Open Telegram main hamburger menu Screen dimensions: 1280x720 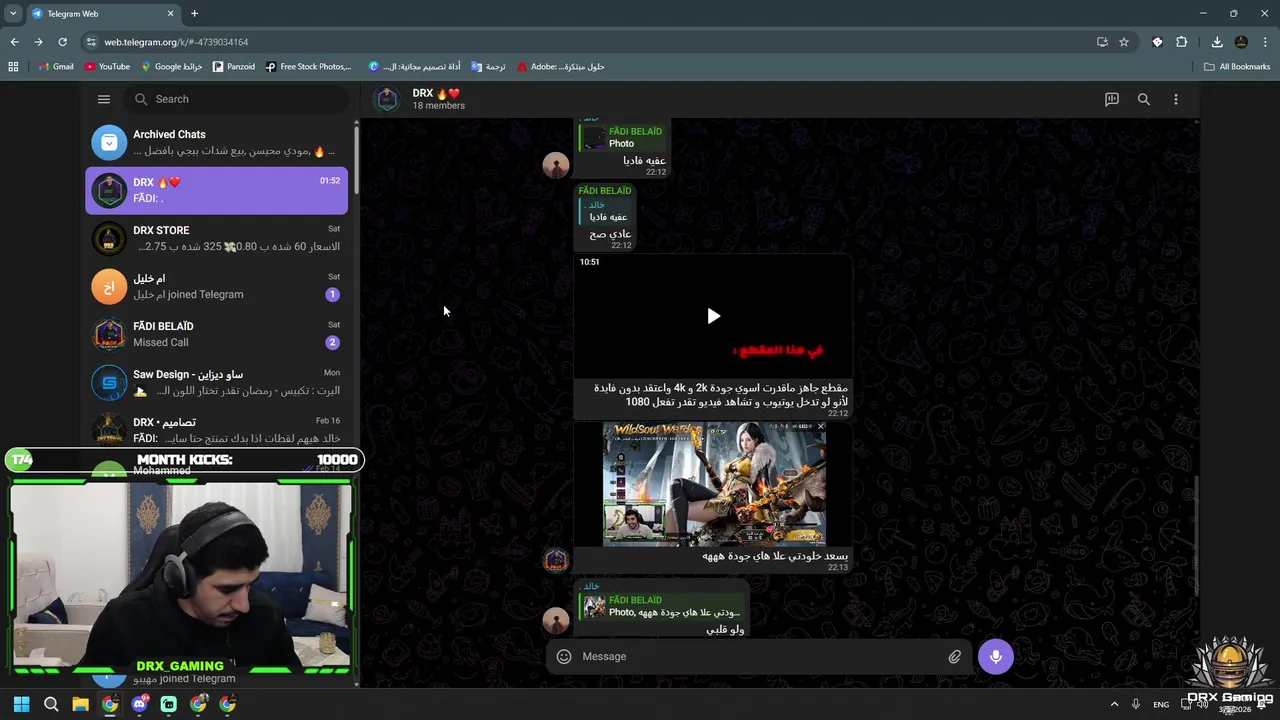104,99
